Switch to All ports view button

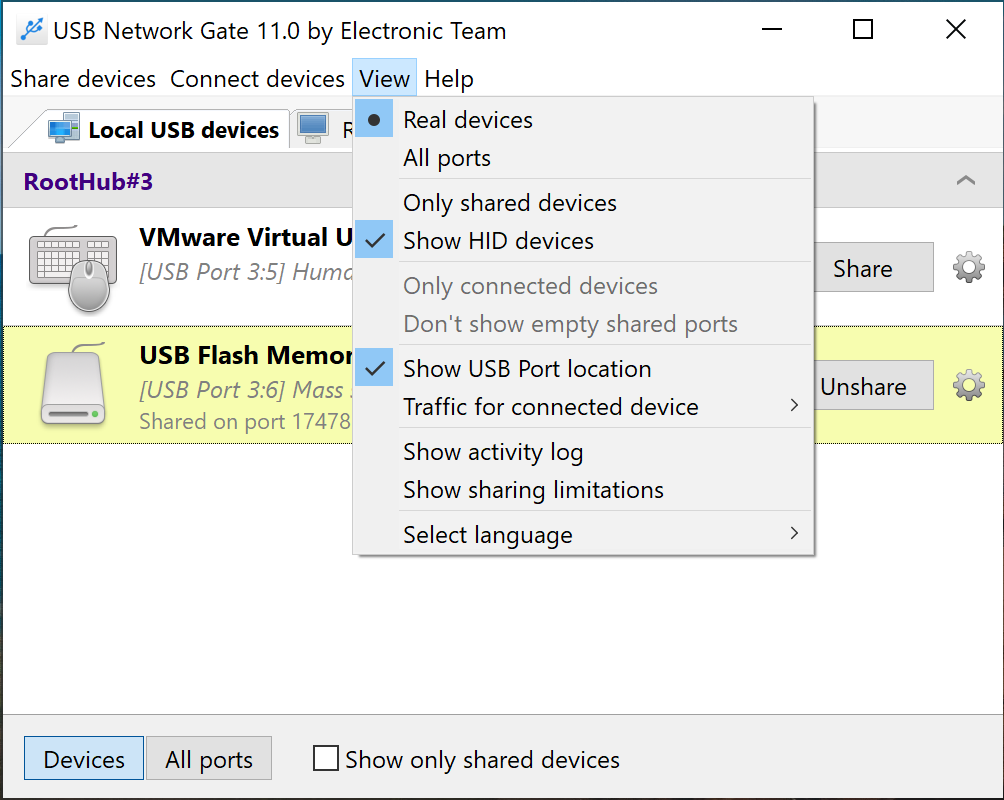pos(209,760)
